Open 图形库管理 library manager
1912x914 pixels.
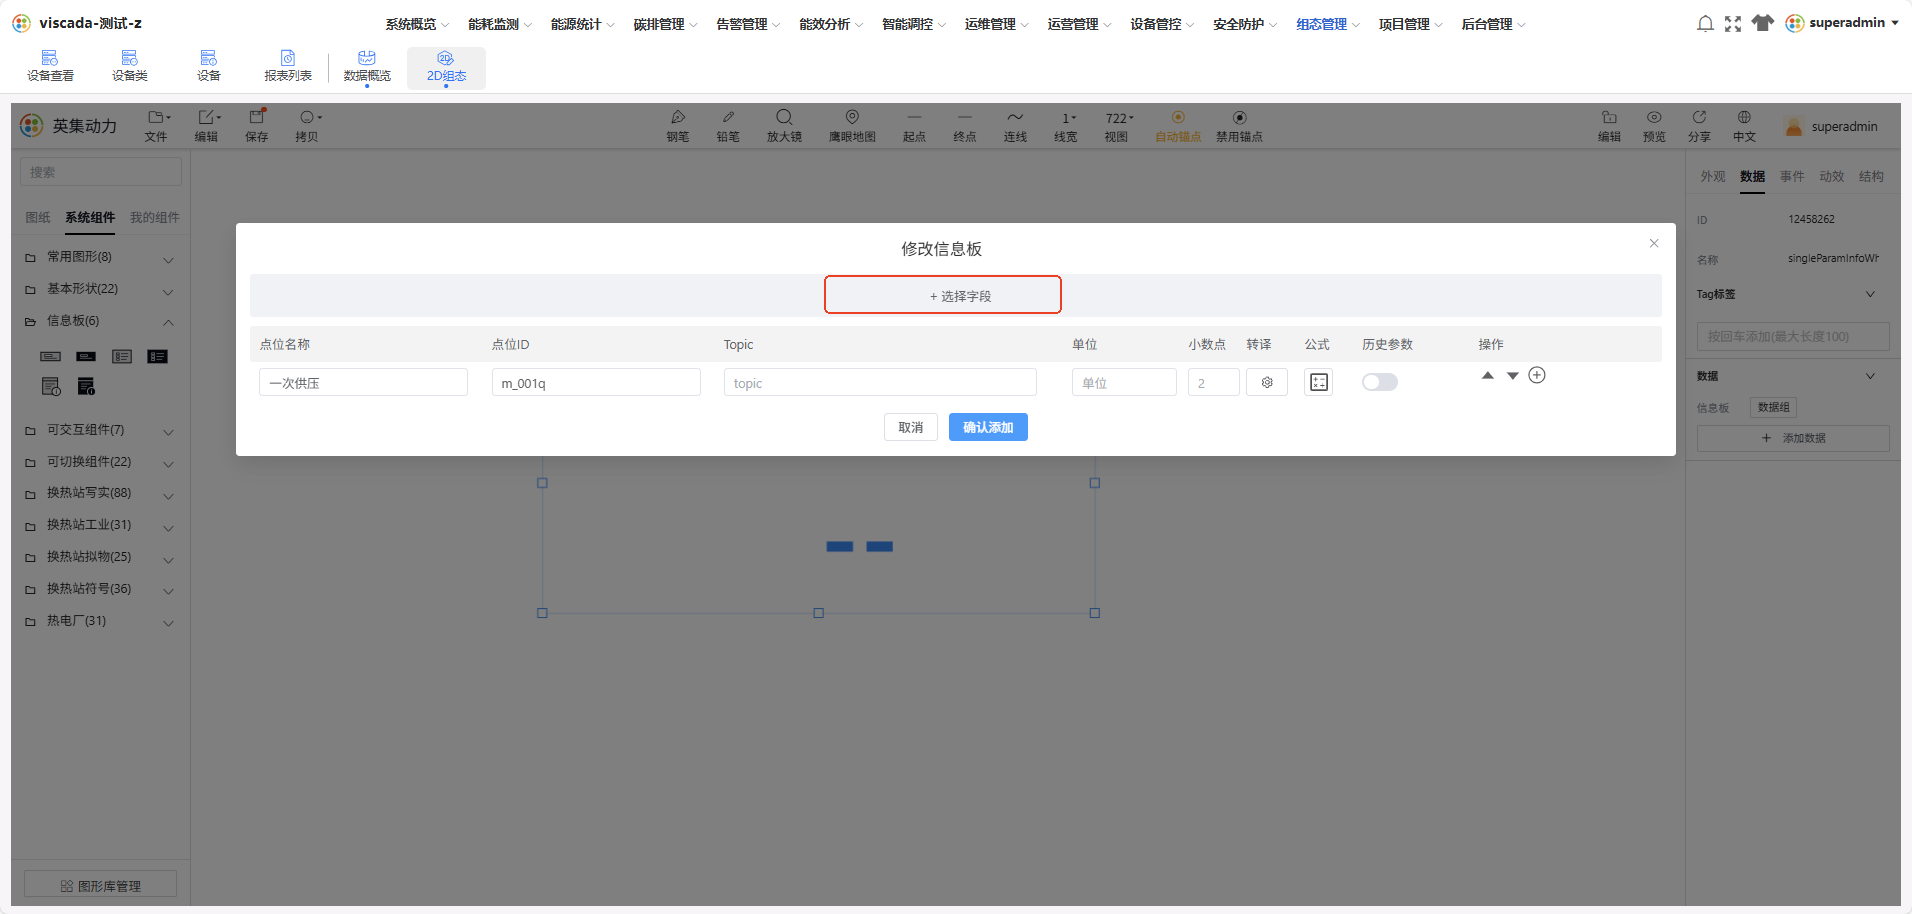100,885
